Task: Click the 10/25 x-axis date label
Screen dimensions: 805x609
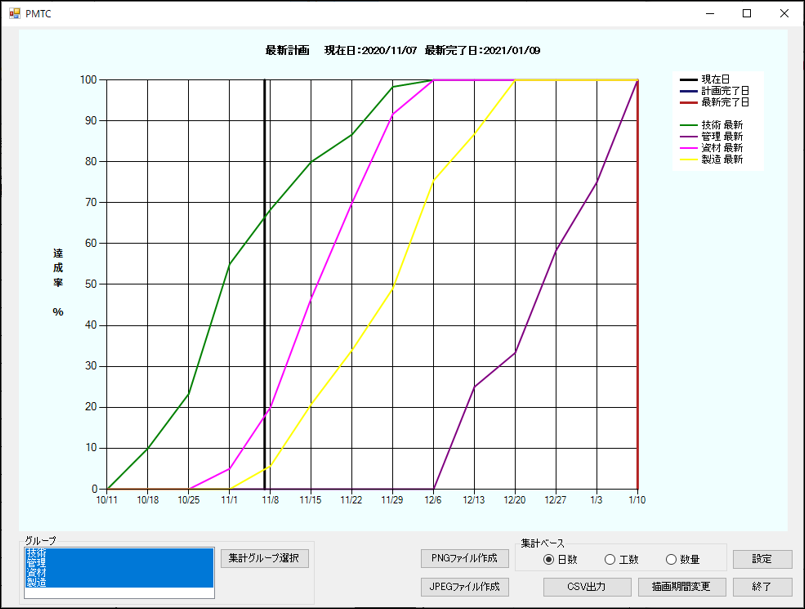Action: pos(188,500)
